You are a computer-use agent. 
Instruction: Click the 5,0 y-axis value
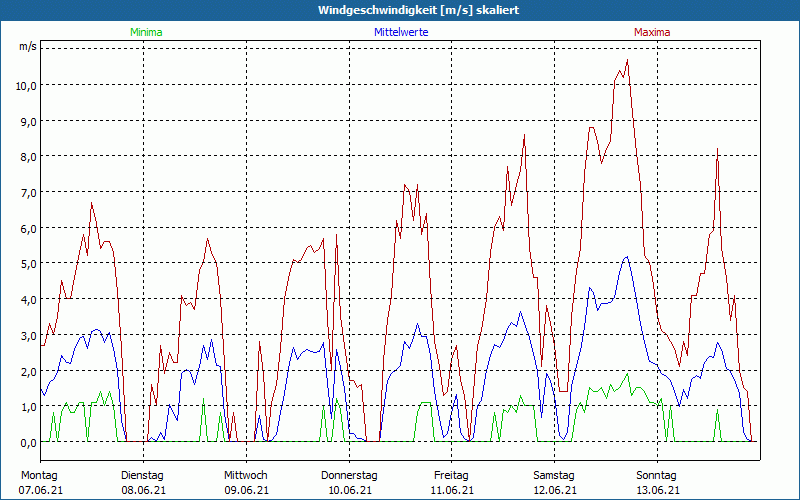[x=29, y=264]
